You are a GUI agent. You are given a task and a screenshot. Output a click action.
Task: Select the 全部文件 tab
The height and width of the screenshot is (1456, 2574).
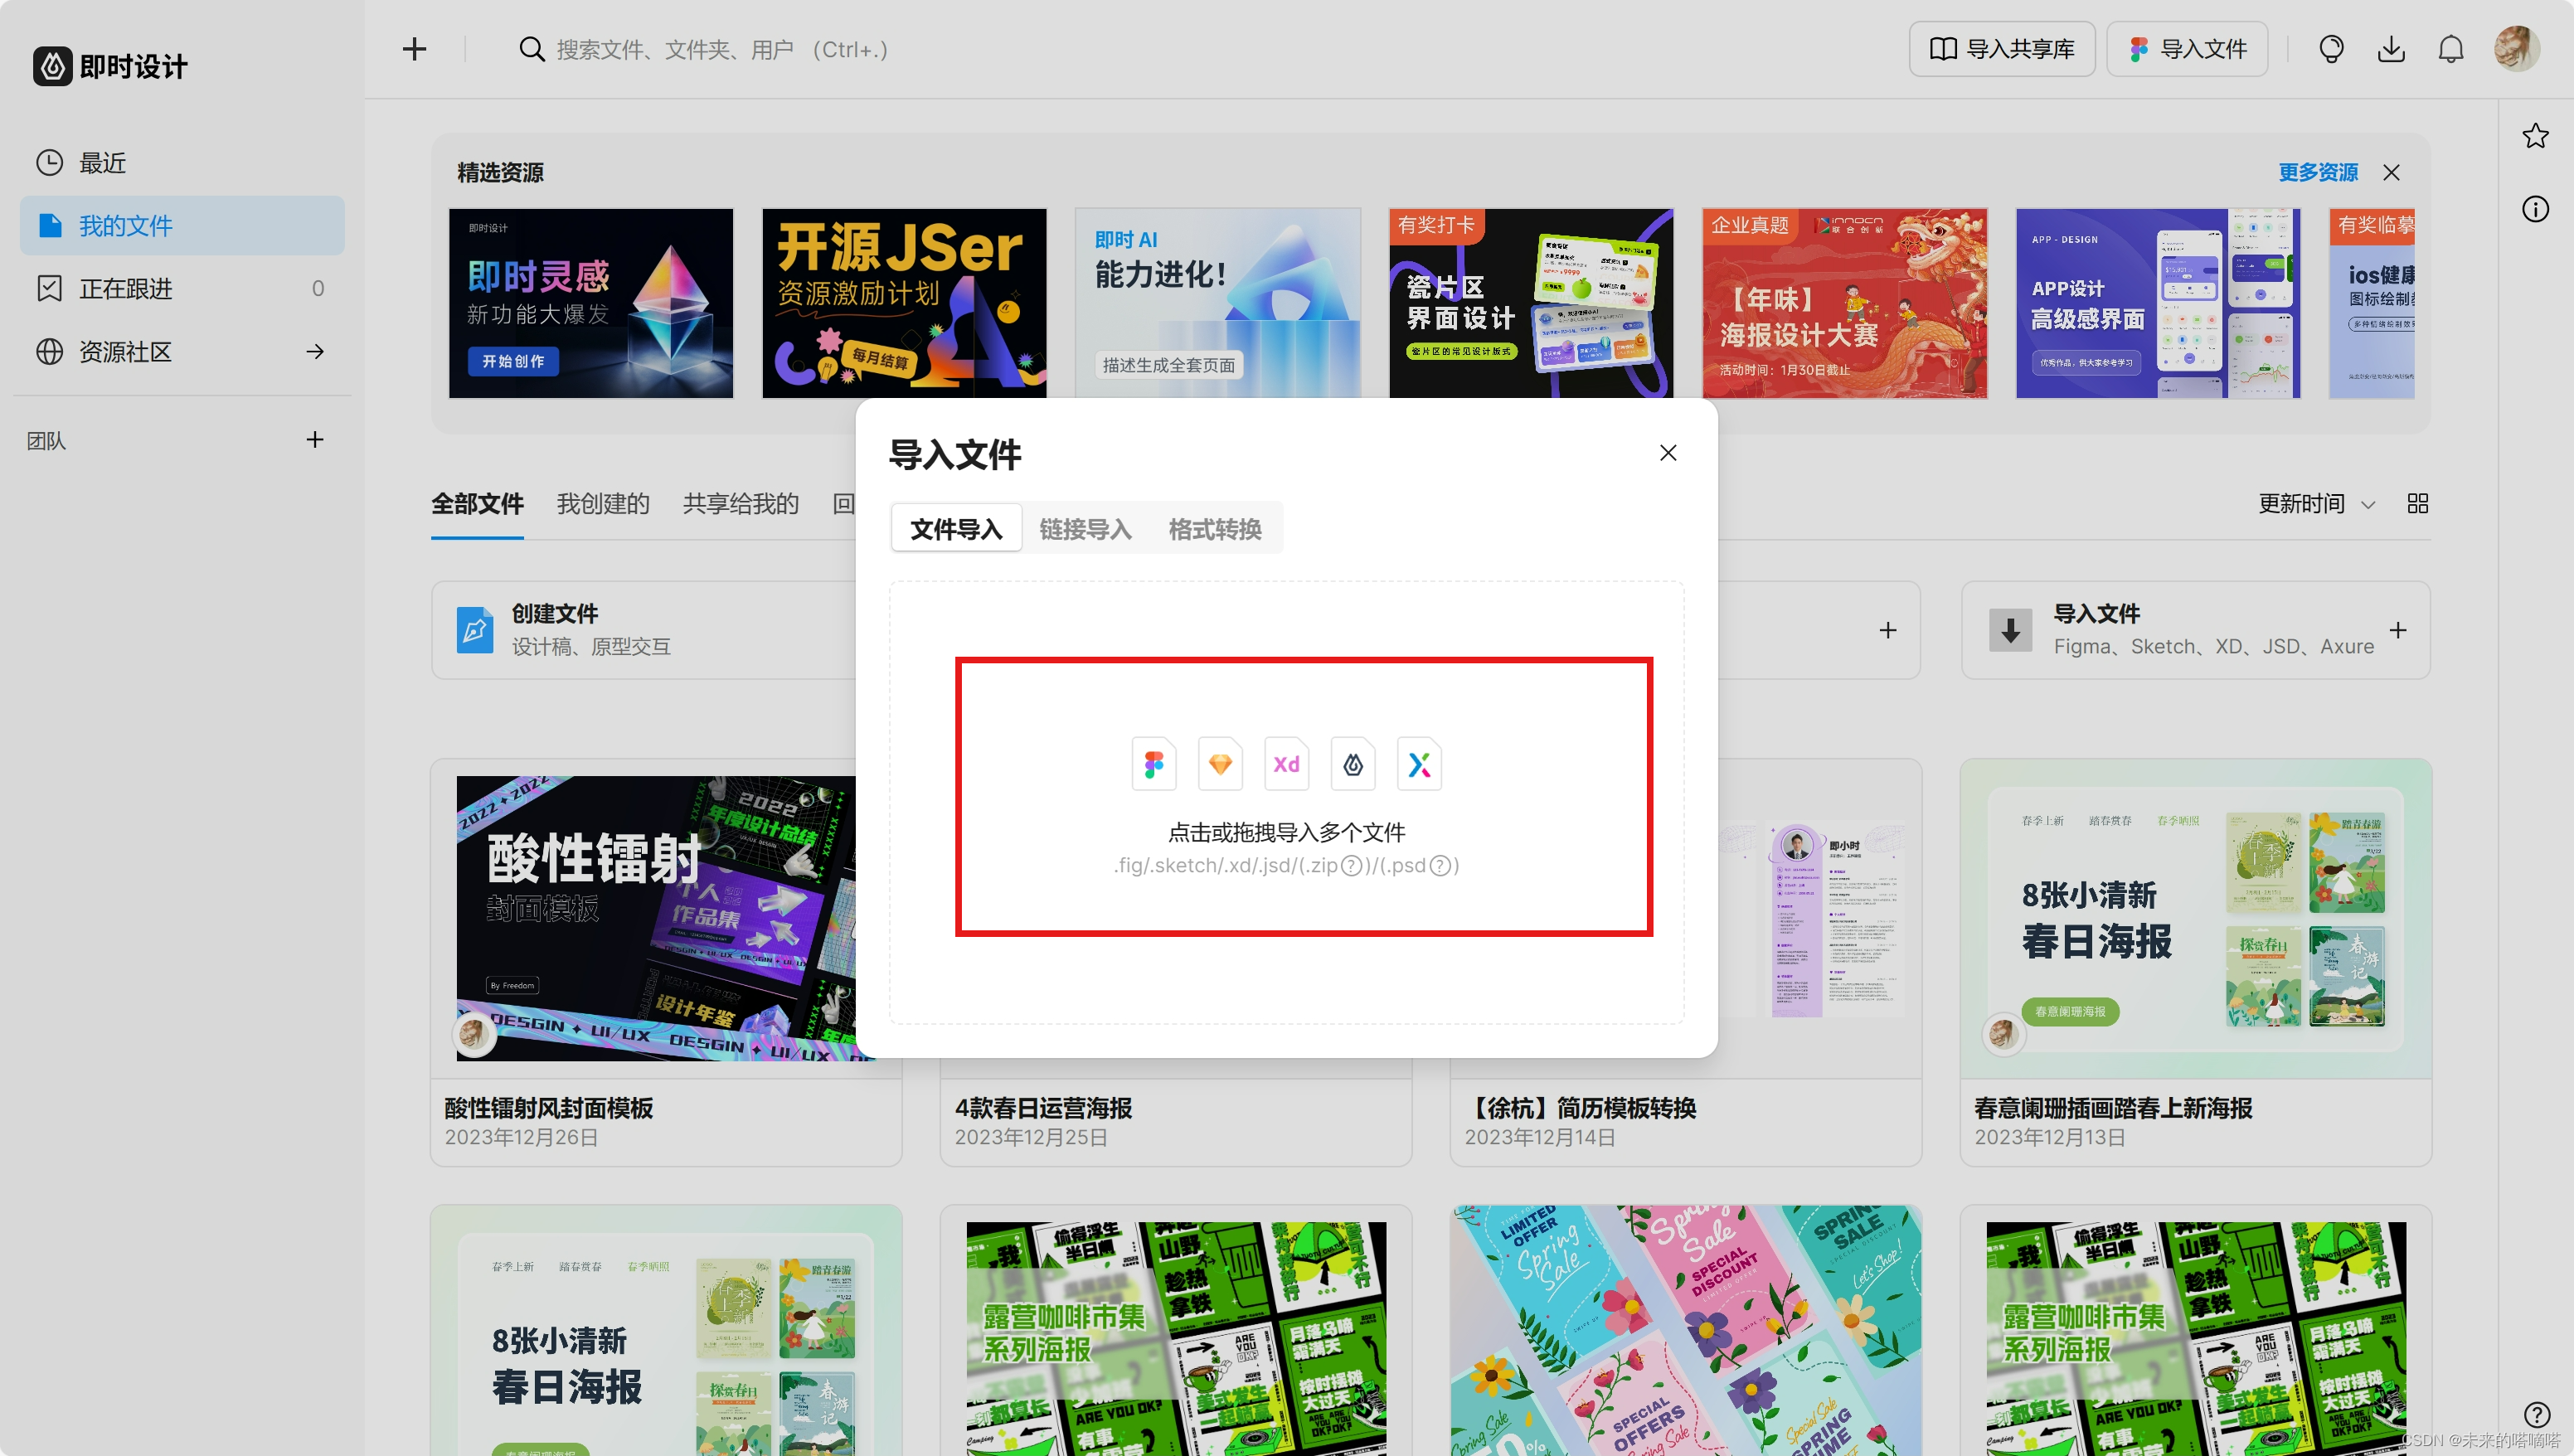point(477,503)
